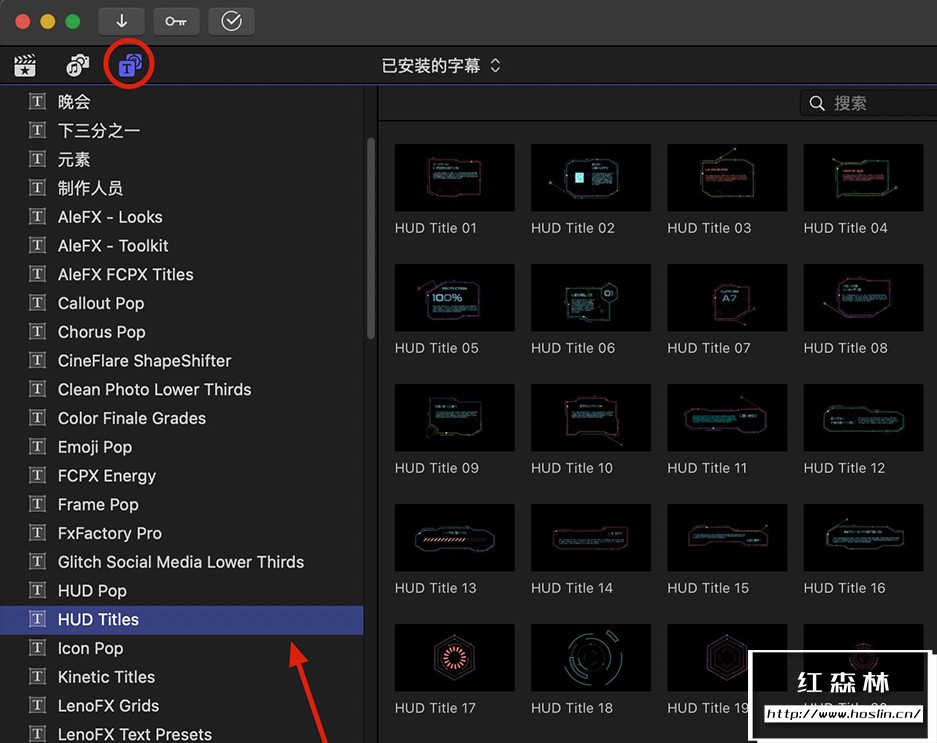This screenshot has height=743, width=937.
Task: Select HUD Title 11 thumbnail
Action: pyautogui.click(x=727, y=418)
